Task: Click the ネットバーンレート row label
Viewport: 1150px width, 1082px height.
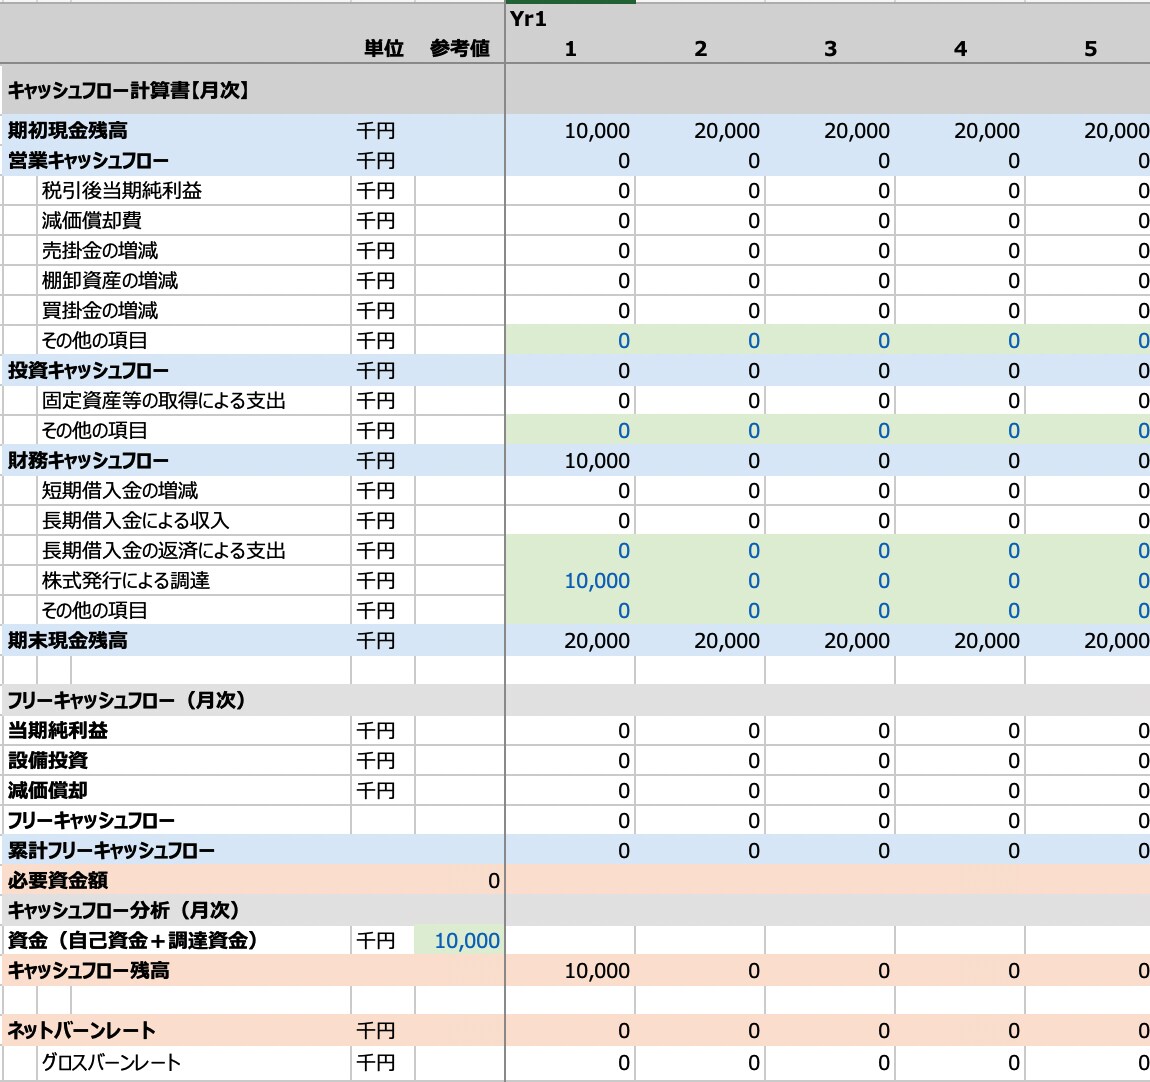Action: 81,1031
